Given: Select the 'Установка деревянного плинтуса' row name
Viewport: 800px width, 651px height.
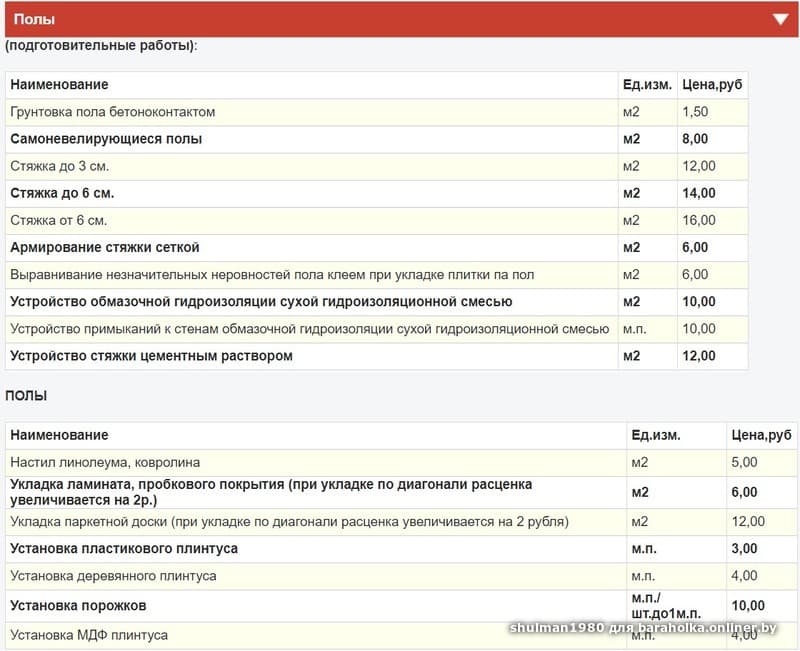Looking at the screenshot, I should coord(113,576).
